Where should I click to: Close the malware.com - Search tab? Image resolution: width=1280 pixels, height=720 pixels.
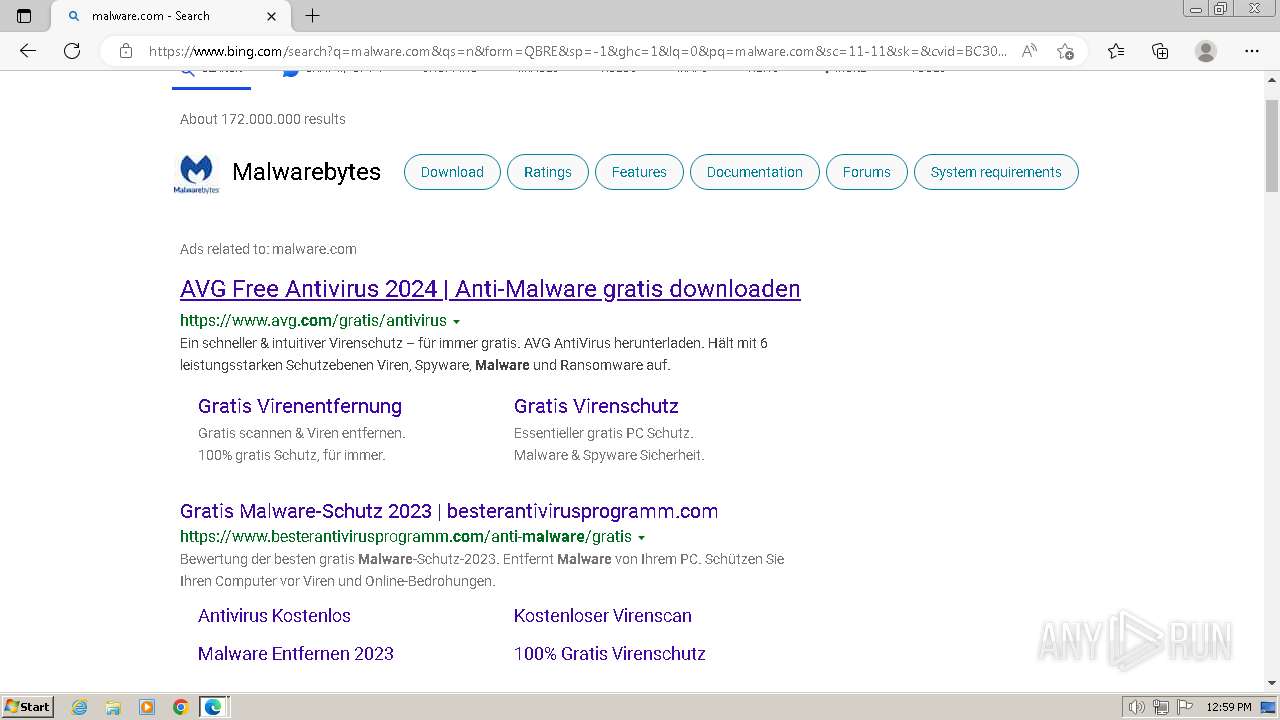click(x=272, y=16)
